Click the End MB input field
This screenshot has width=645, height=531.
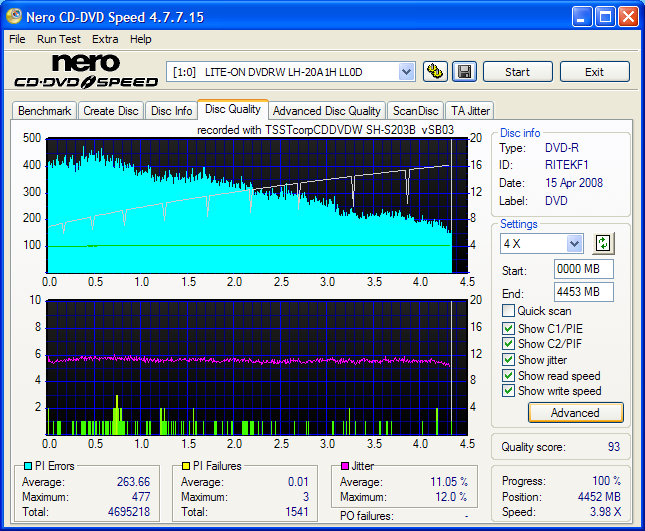click(x=583, y=292)
